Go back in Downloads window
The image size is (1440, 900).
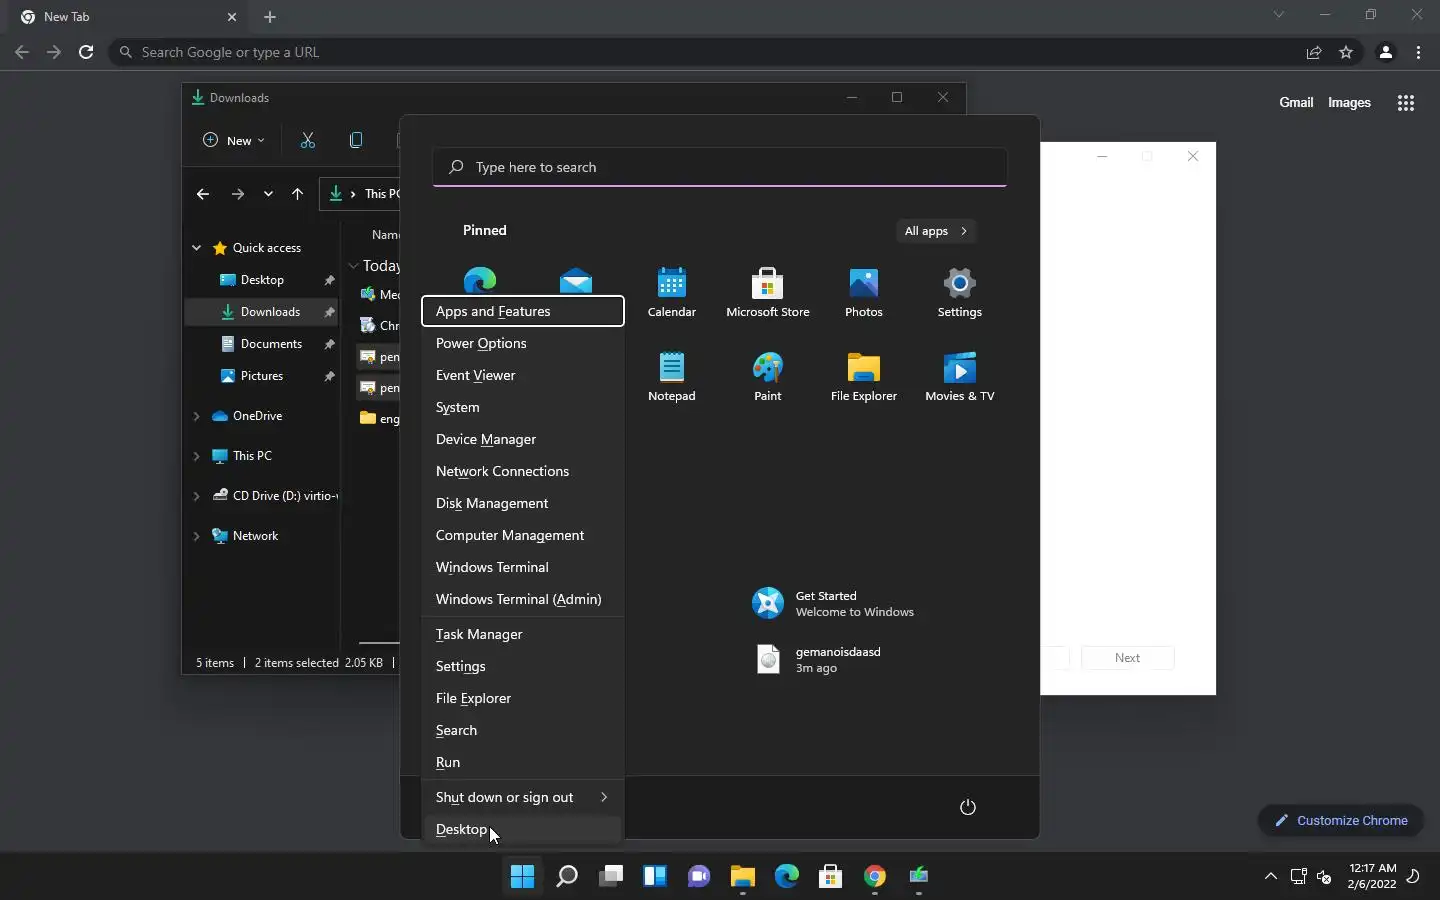click(203, 194)
